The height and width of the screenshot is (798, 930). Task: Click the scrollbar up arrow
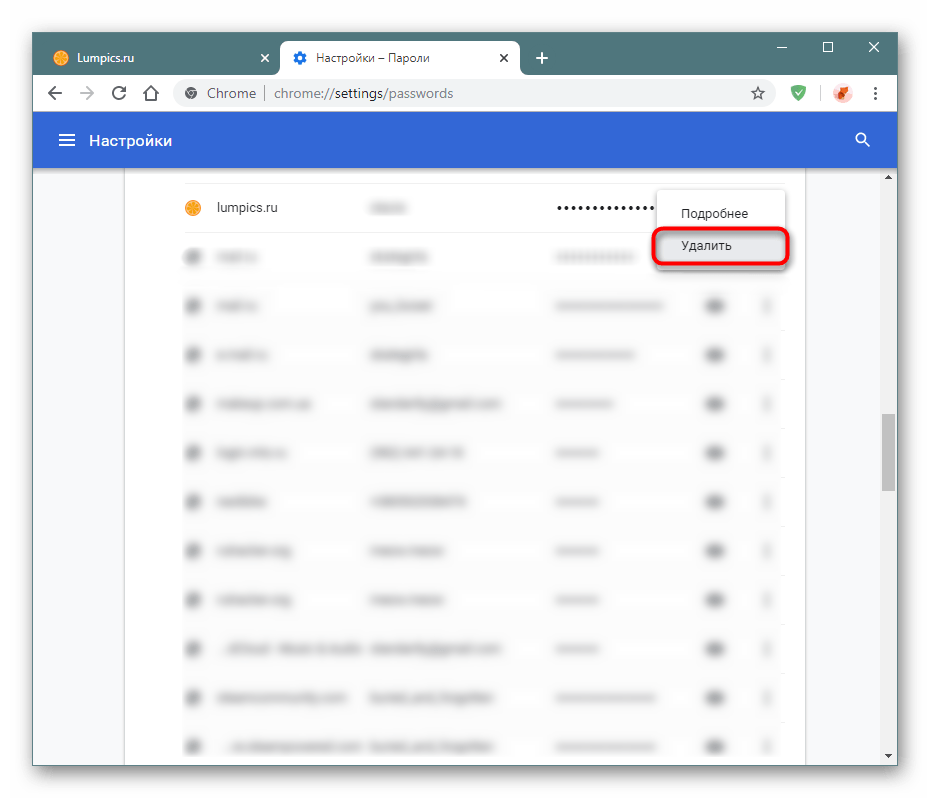pos(888,178)
